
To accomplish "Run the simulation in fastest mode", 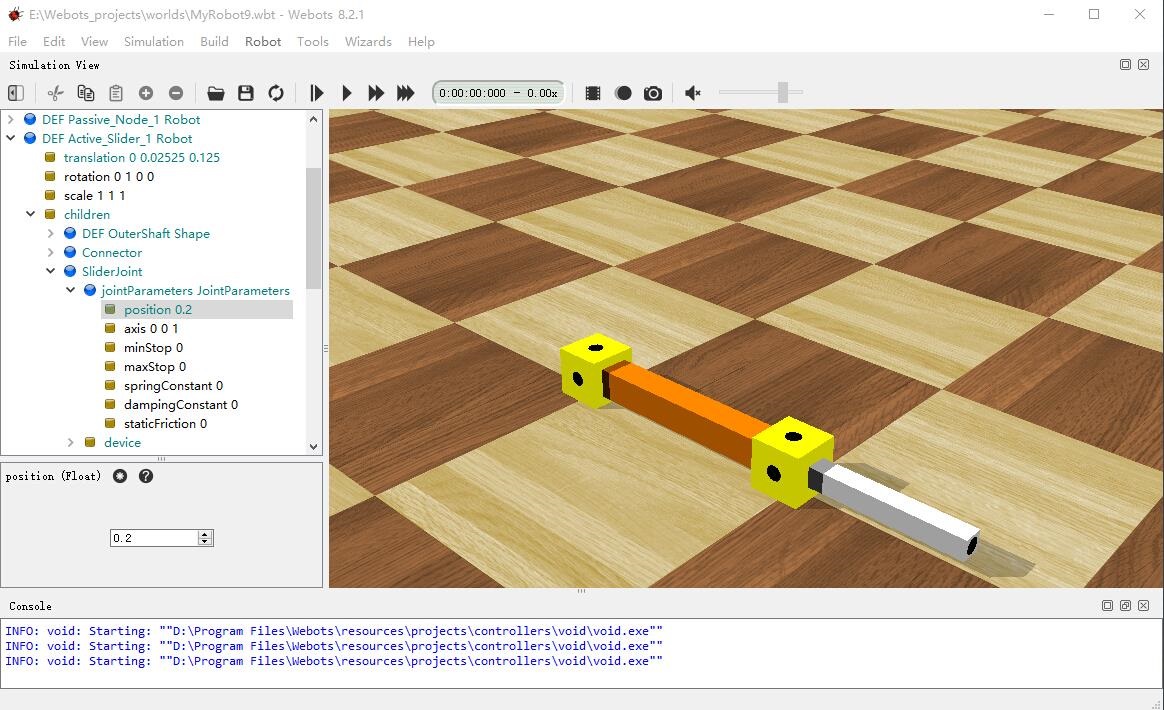I will click(405, 93).
